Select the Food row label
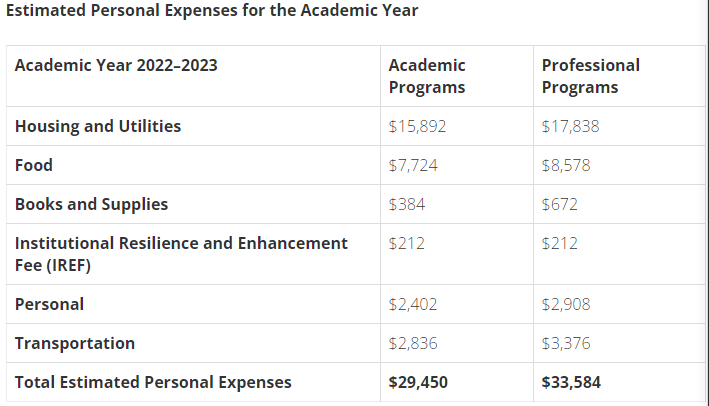This screenshot has height=406, width=709. [x=34, y=166]
